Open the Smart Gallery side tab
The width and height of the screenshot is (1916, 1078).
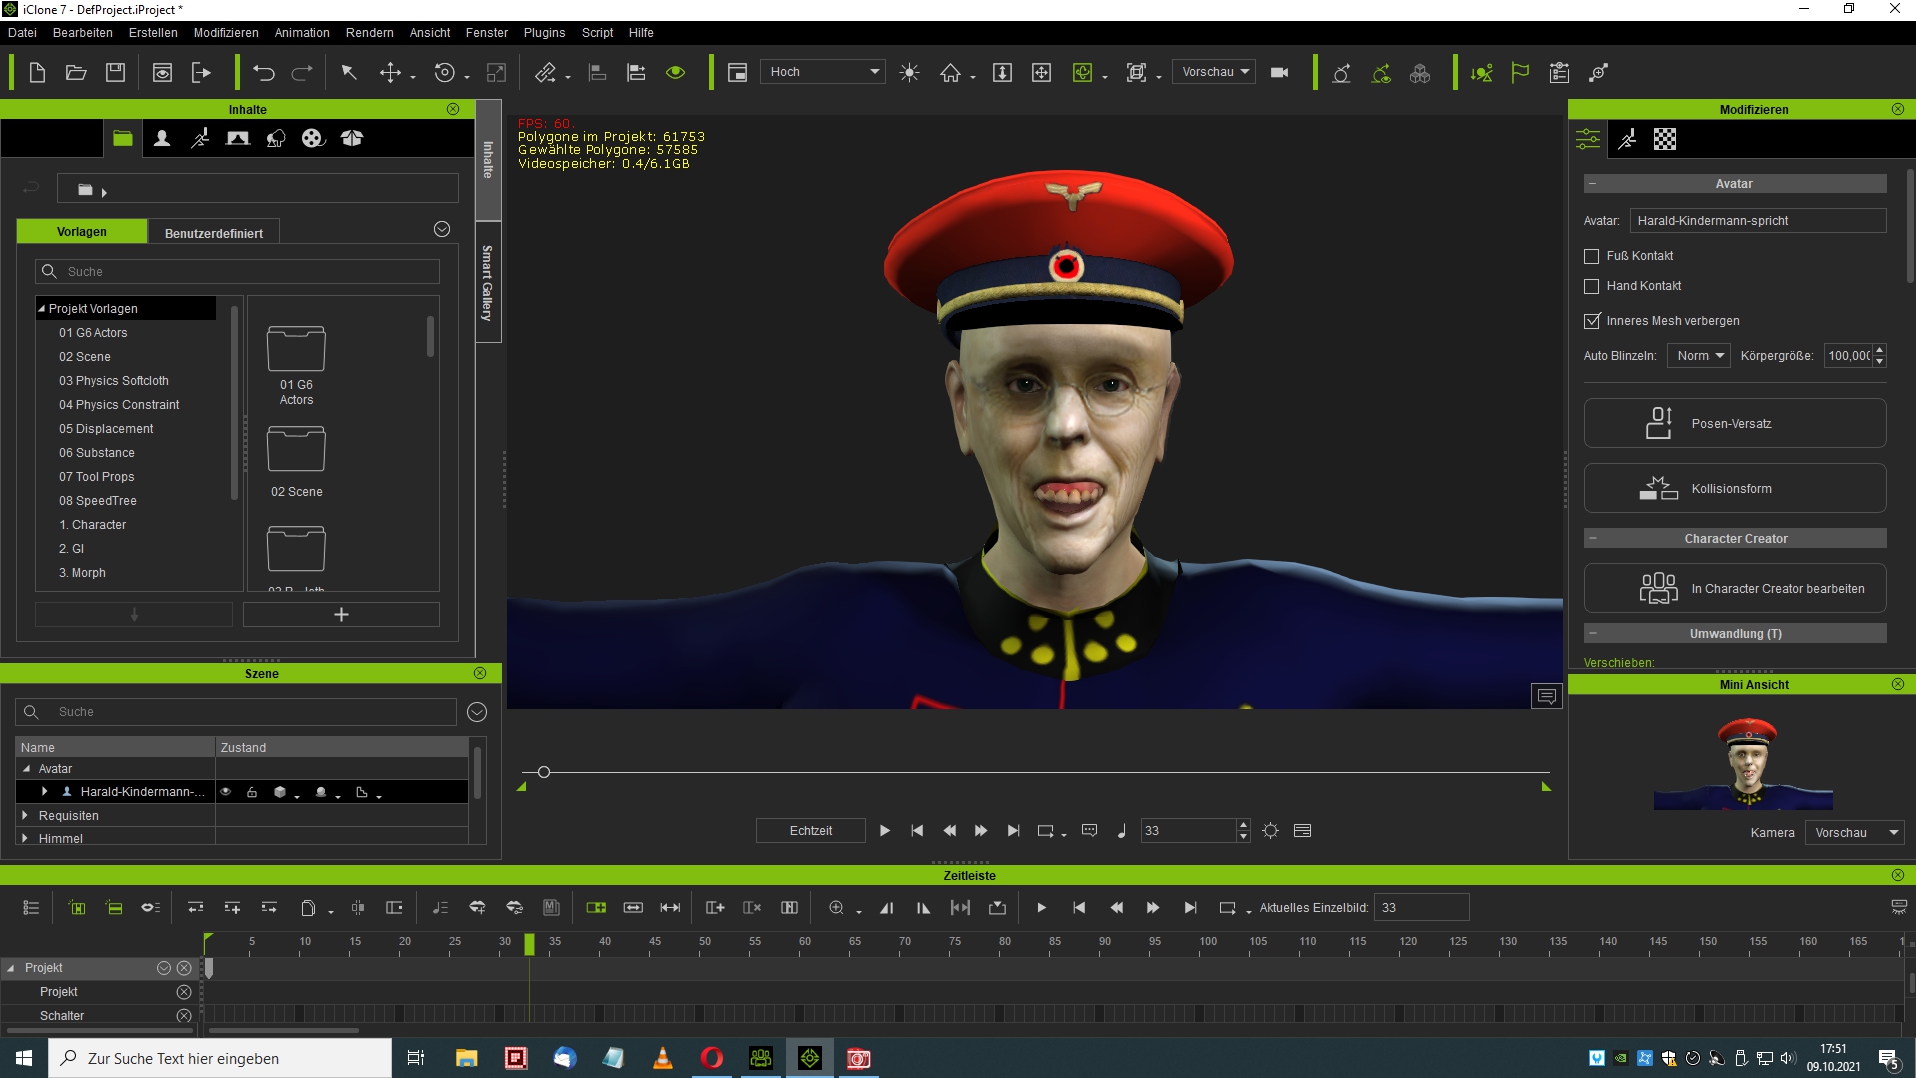tap(487, 283)
